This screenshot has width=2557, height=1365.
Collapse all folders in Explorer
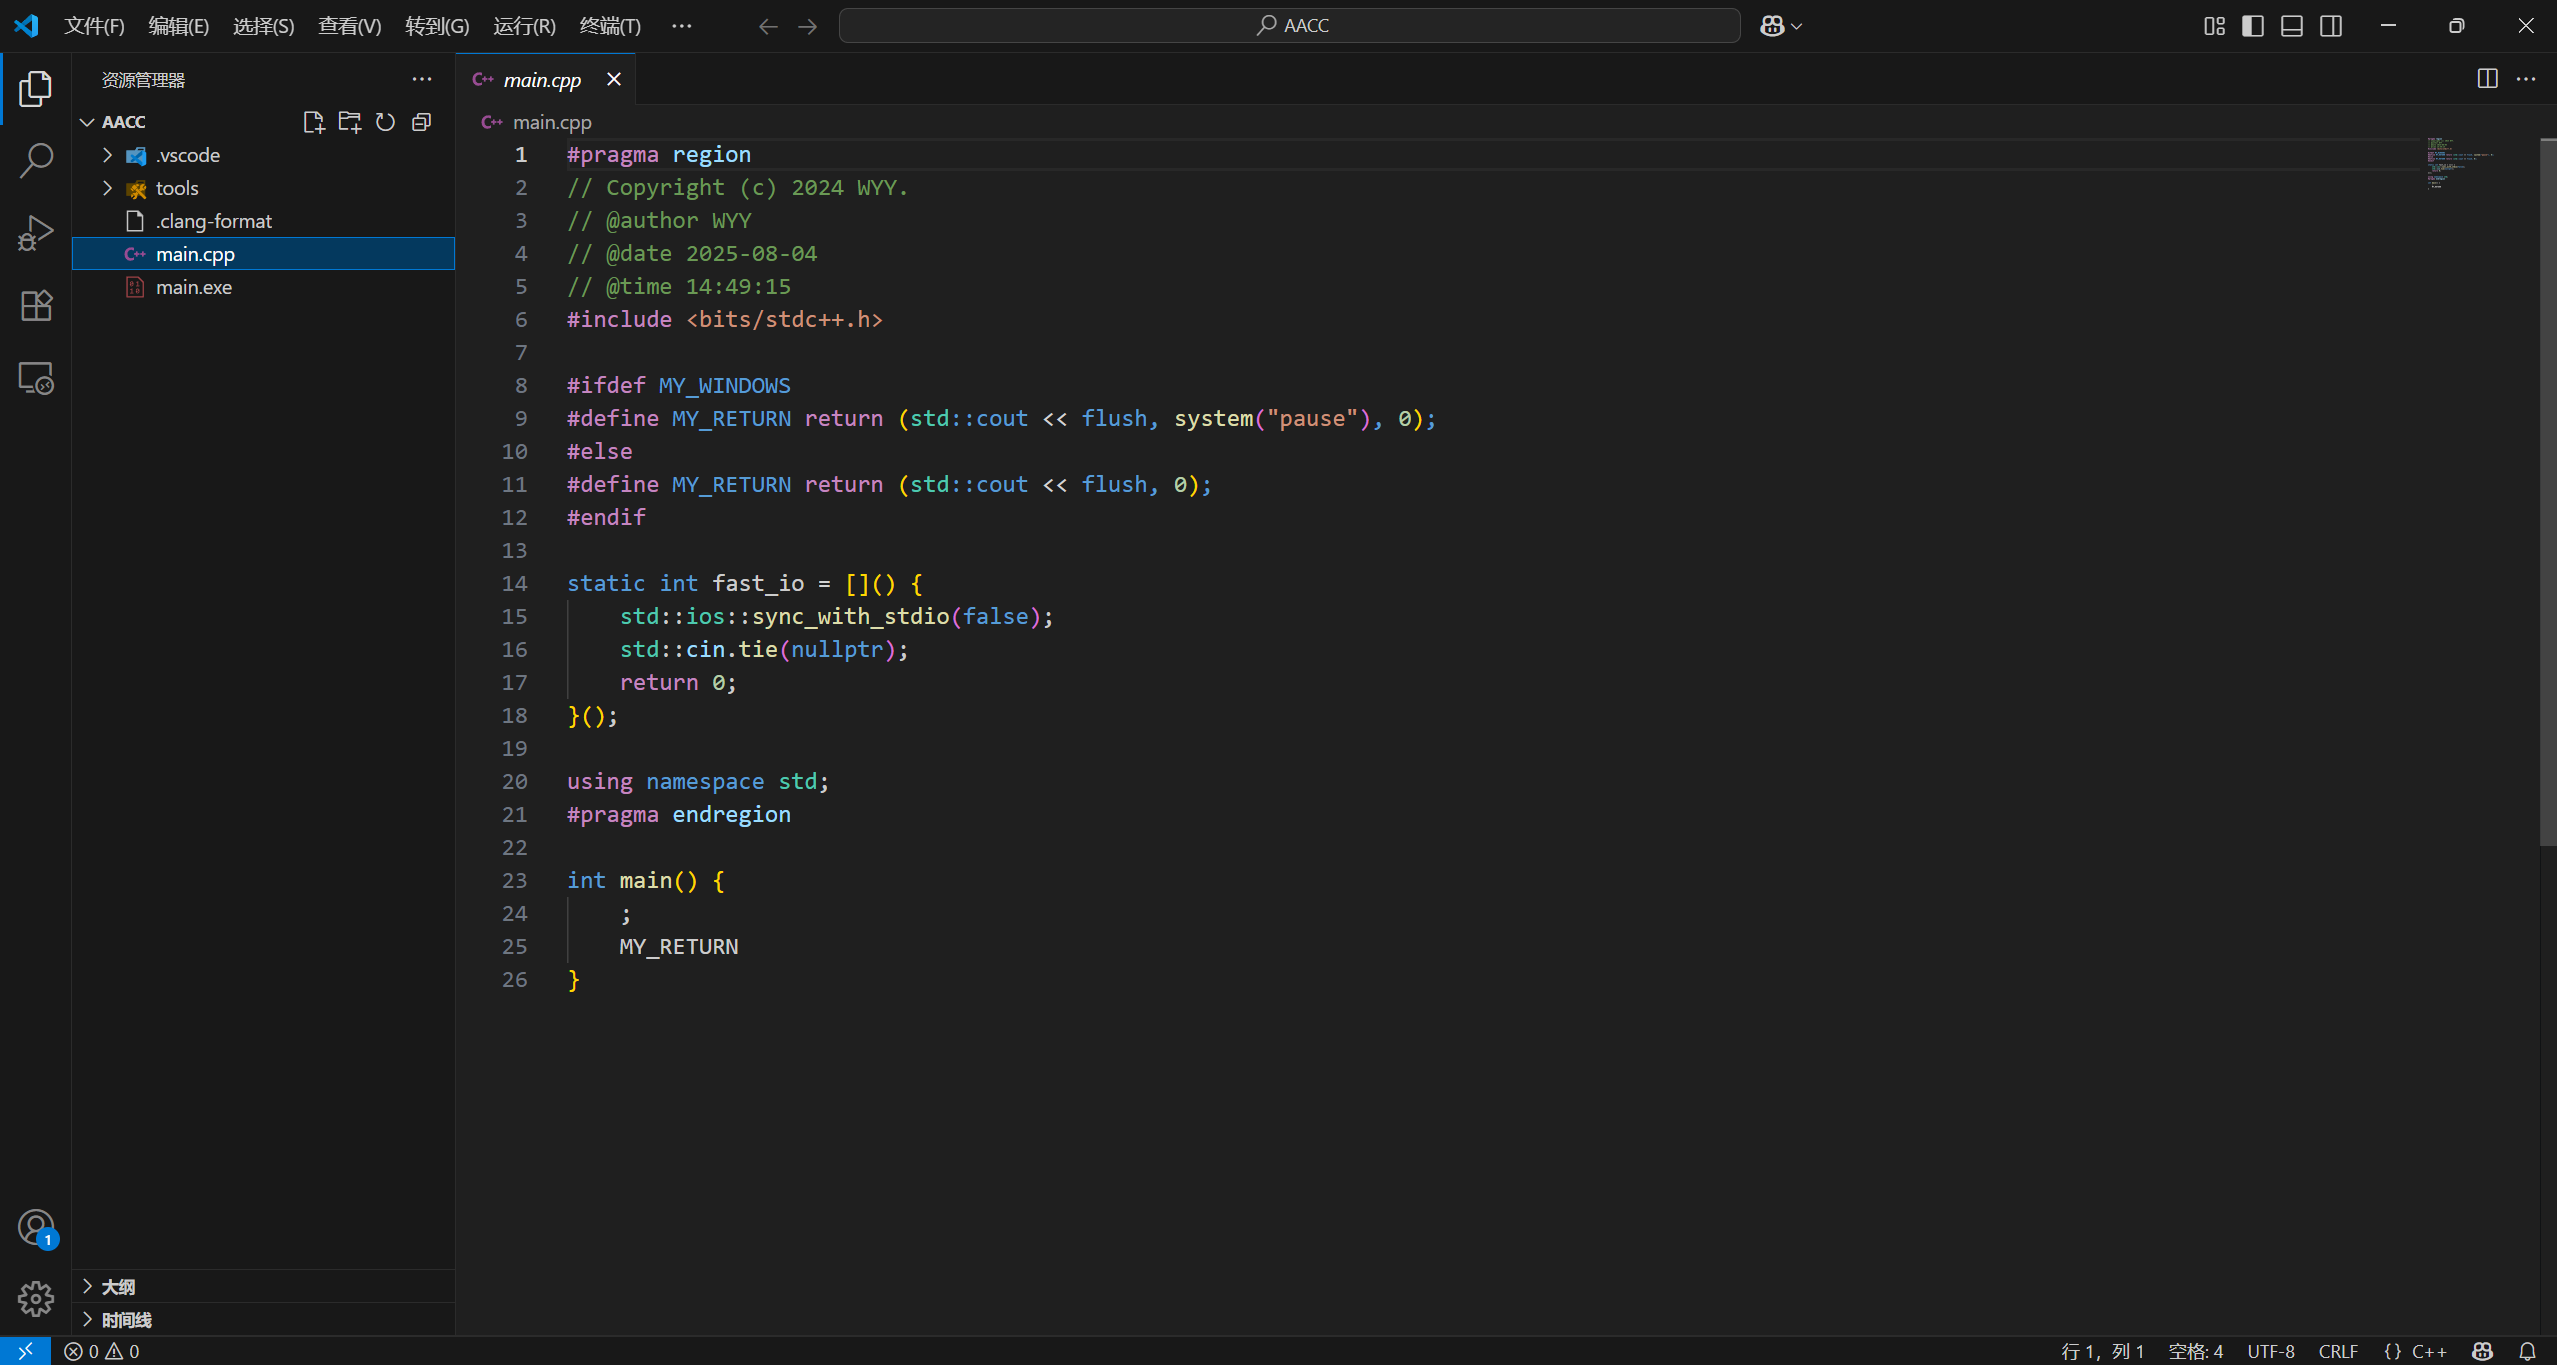421,121
